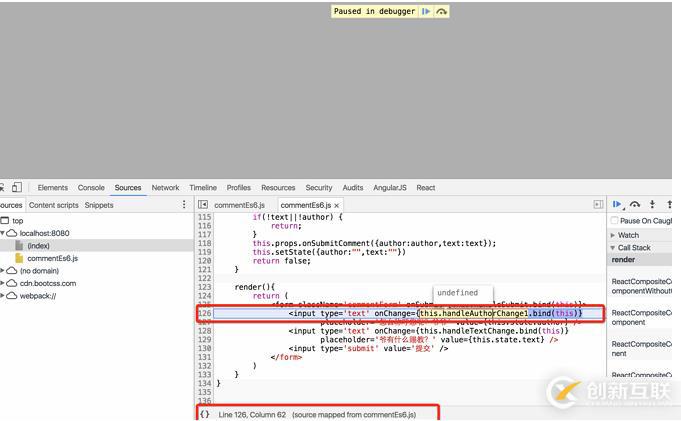681x421 pixels.
Task: Click line number 126 in gutter
Action: [x=204, y=313]
